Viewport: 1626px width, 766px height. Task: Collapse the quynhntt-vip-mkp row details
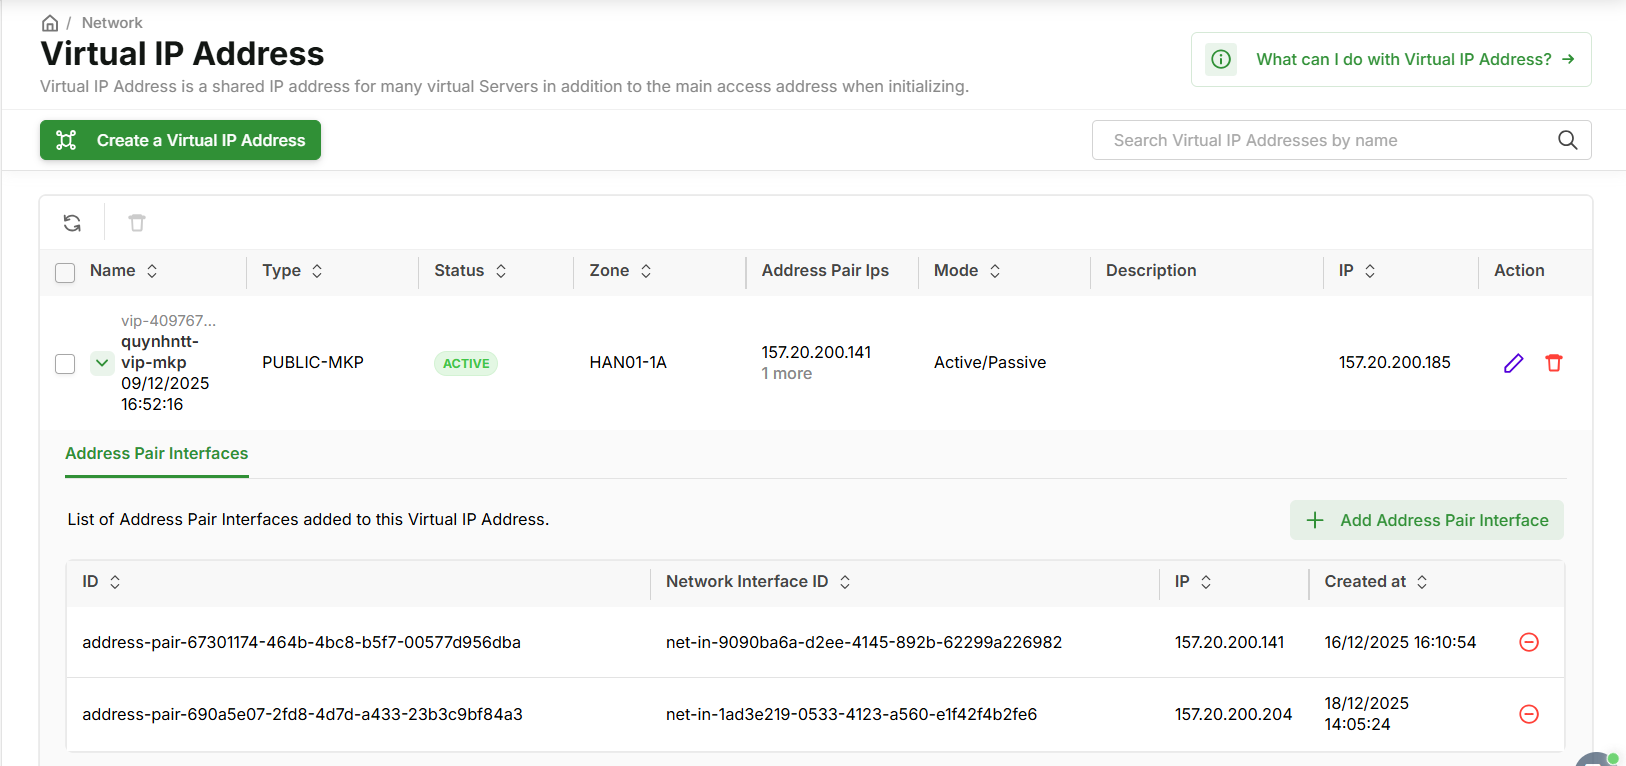(102, 363)
